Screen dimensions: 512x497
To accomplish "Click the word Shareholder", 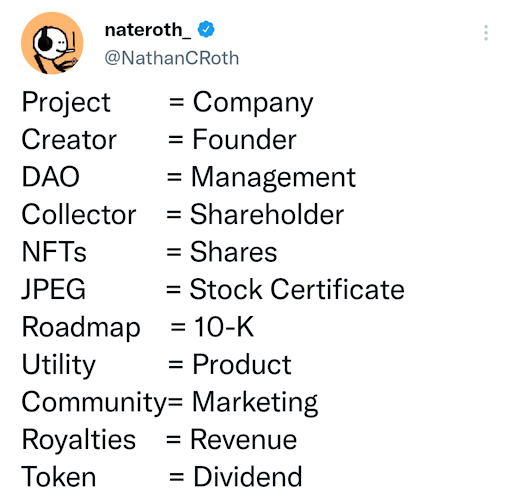I will click(x=267, y=214).
